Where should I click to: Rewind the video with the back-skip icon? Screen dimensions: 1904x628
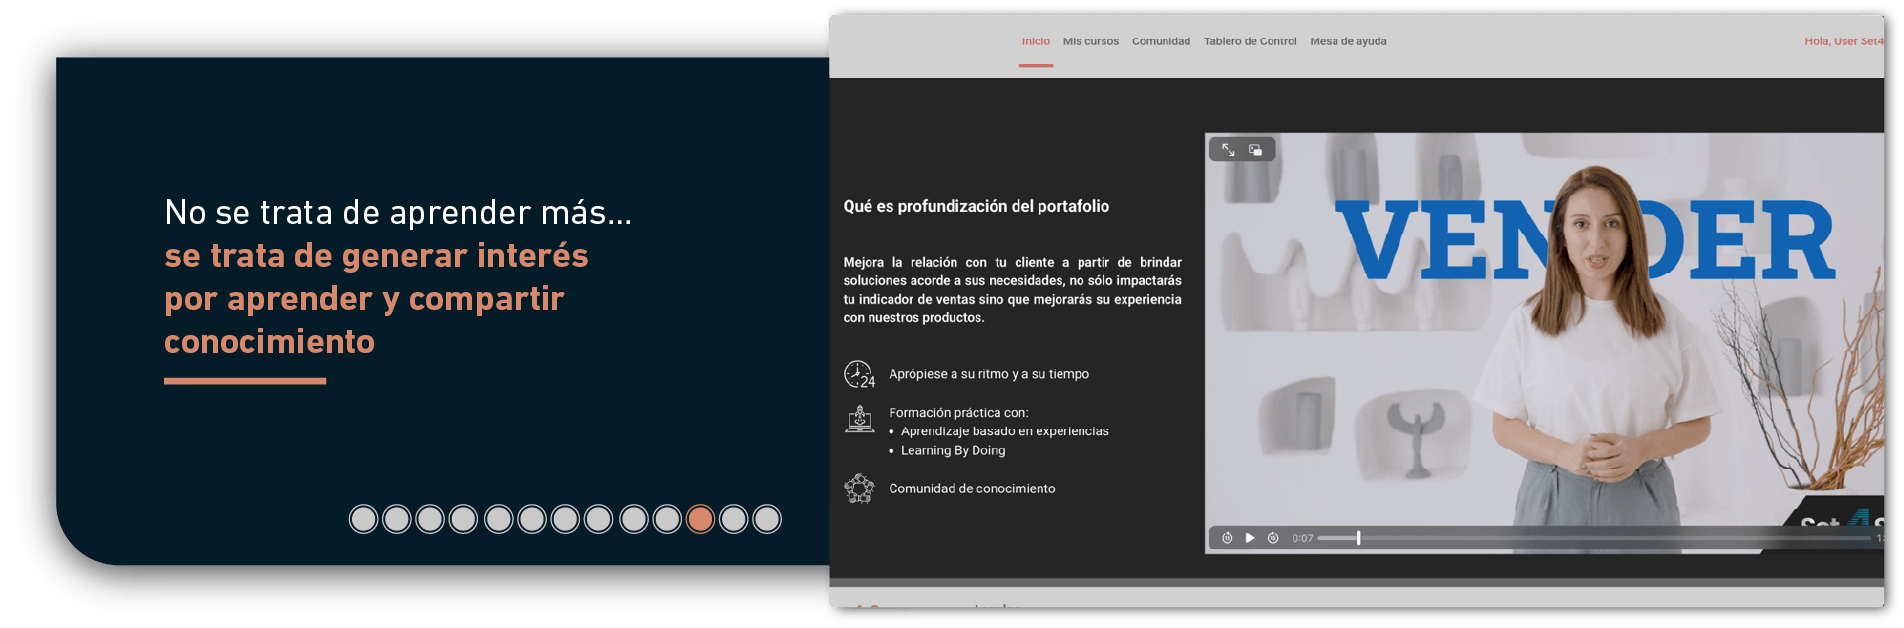tap(1227, 538)
